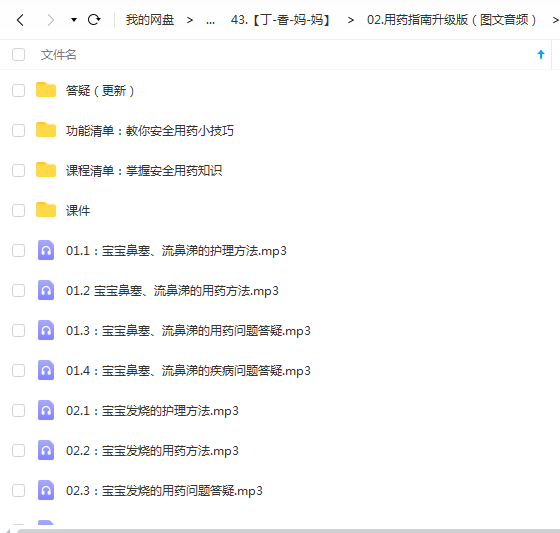Open file 02.3：宝宝发烧的用药问题答疑.mp3
This screenshot has width=560, height=533.
pos(164,491)
